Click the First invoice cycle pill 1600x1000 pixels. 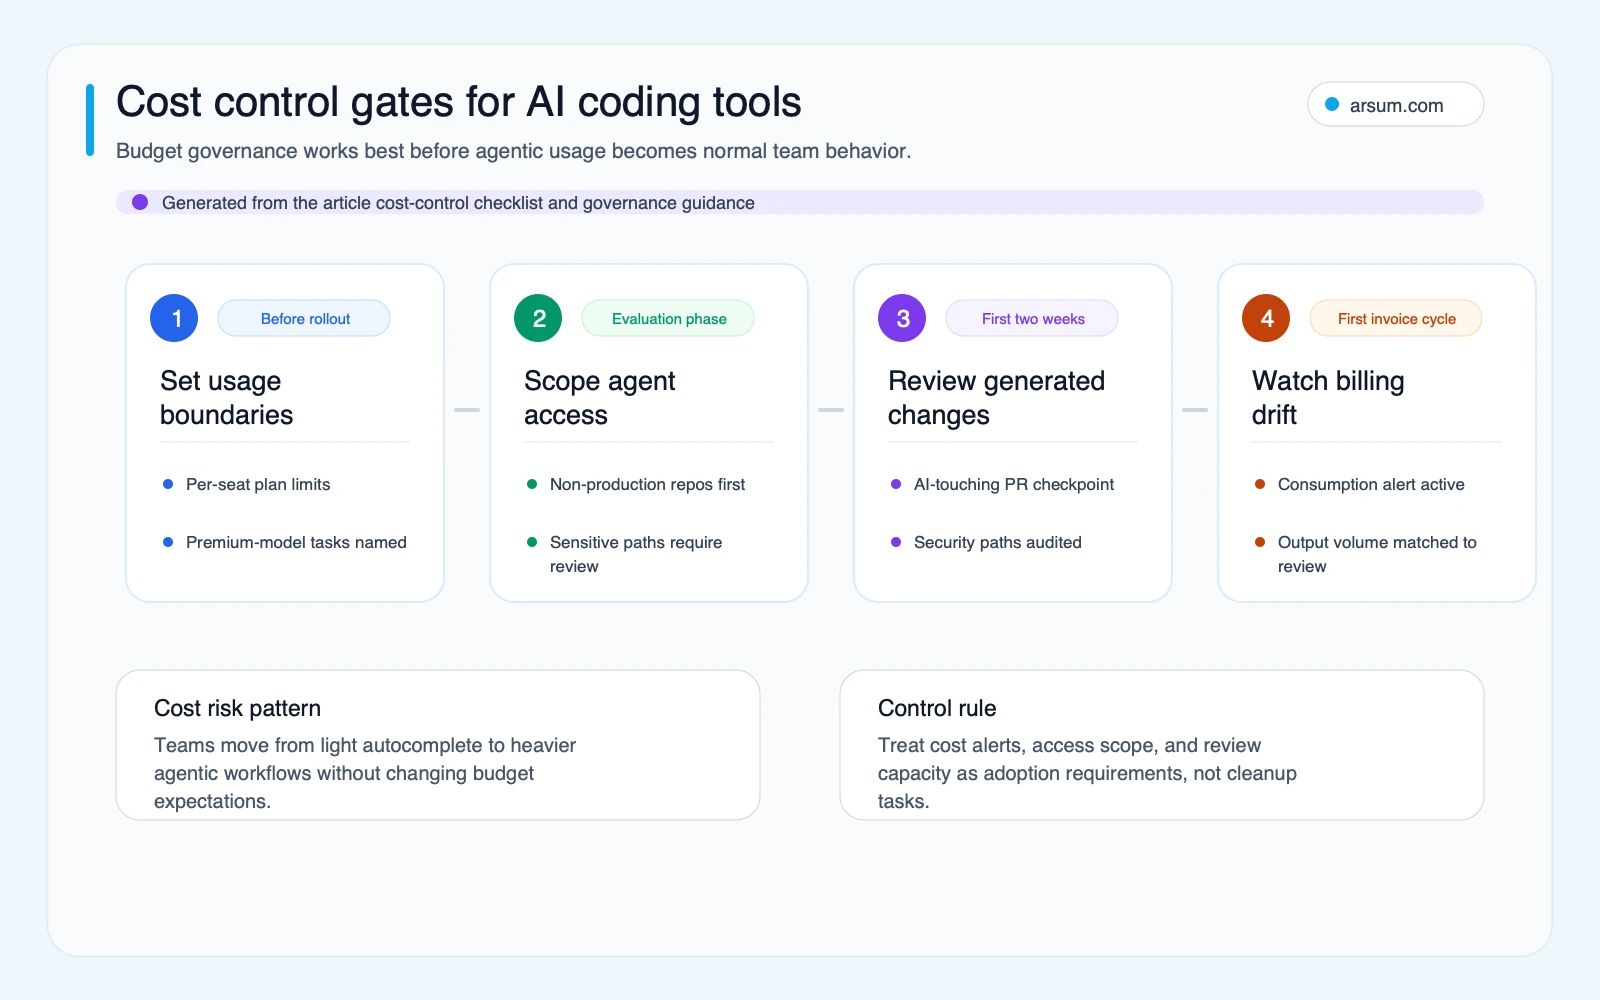click(x=1396, y=318)
